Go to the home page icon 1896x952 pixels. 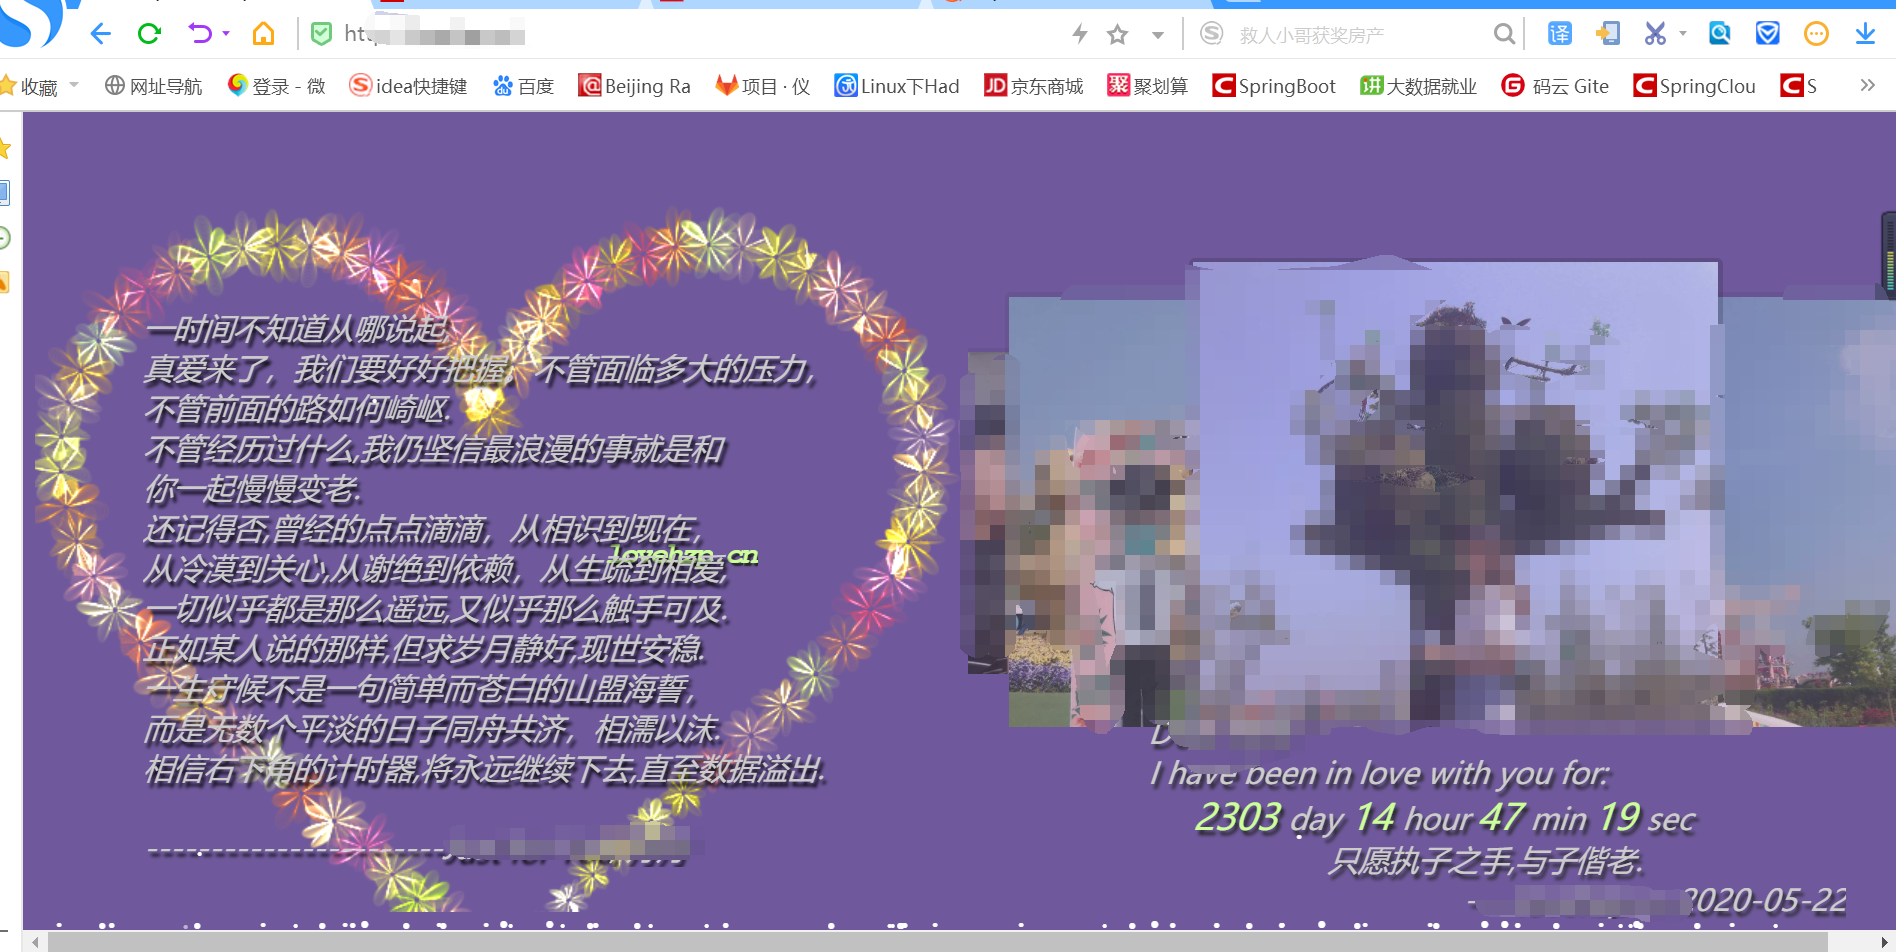[x=263, y=34]
